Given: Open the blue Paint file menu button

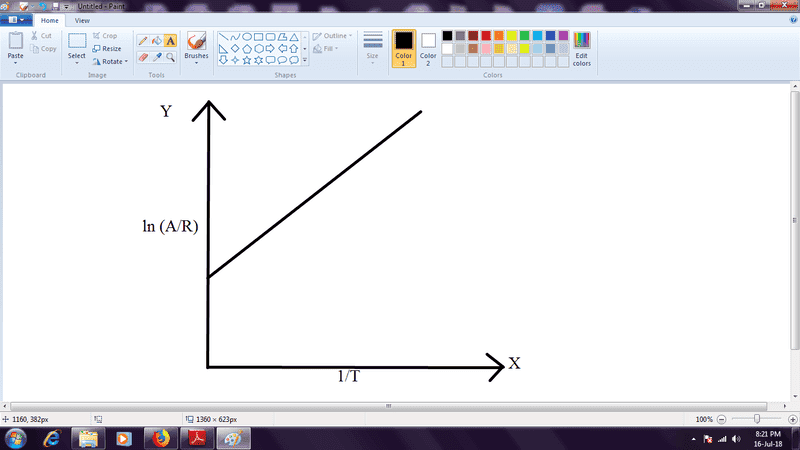Looking at the screenshot, I should [x=16, y=20].
